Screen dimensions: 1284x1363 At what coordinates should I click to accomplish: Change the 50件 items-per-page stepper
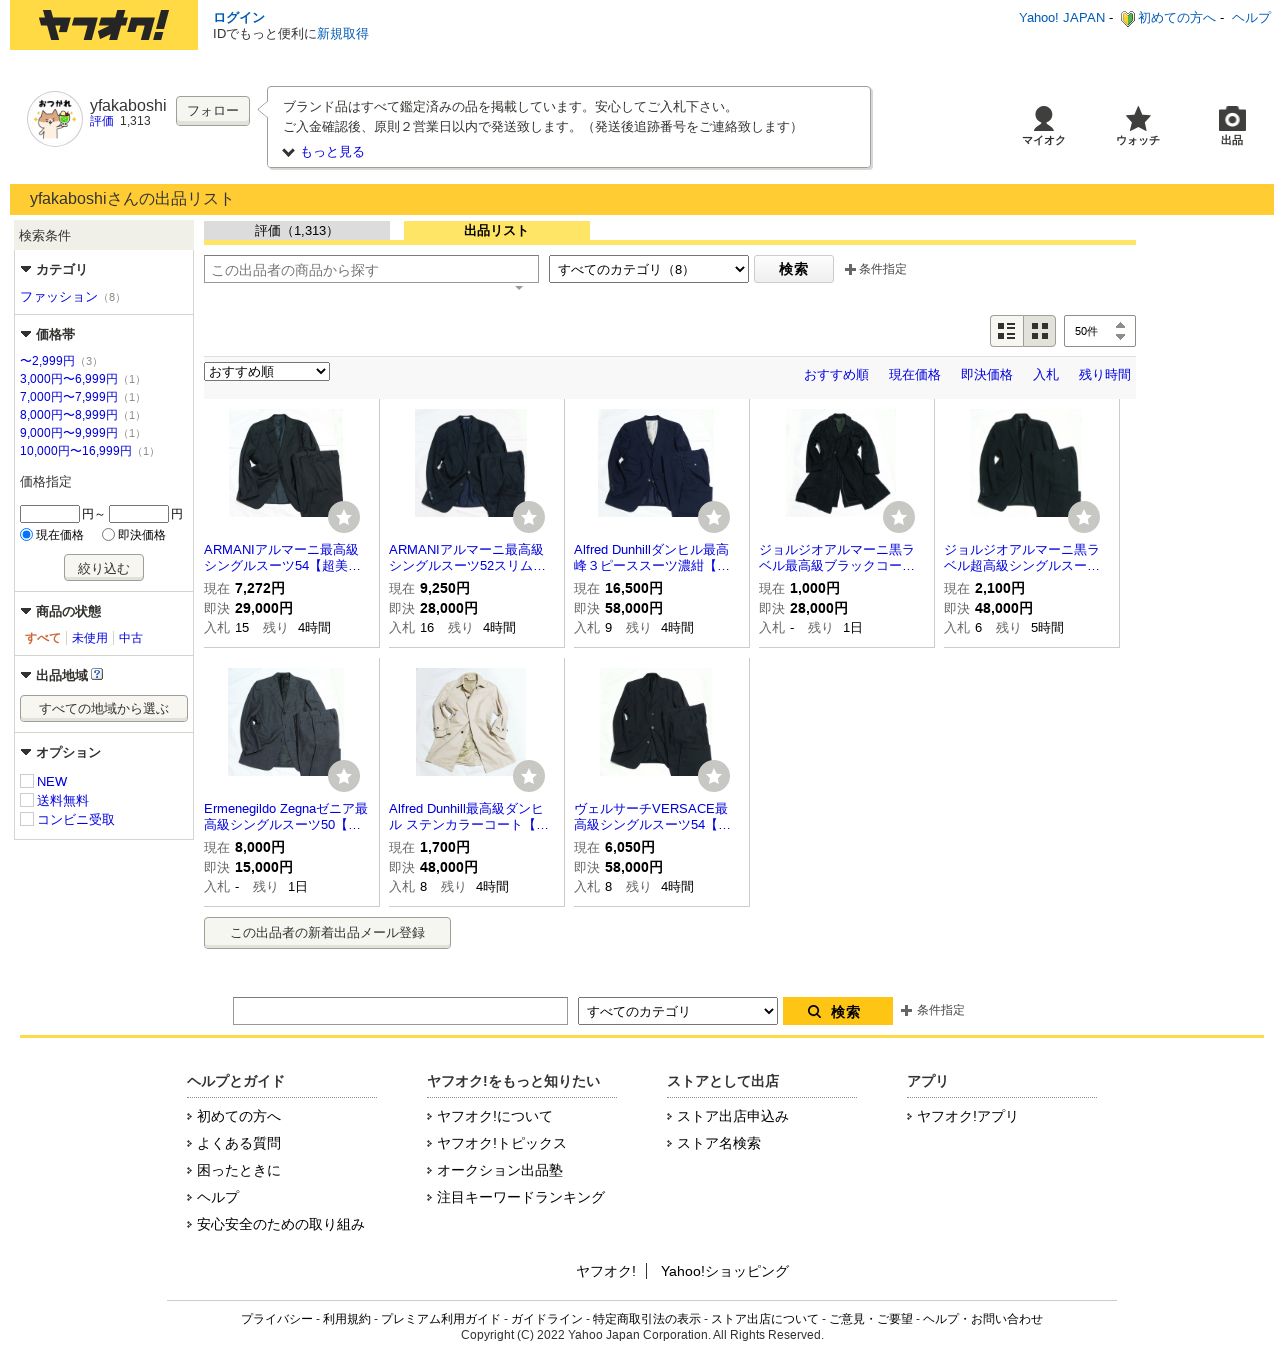tap(1100, 331)
